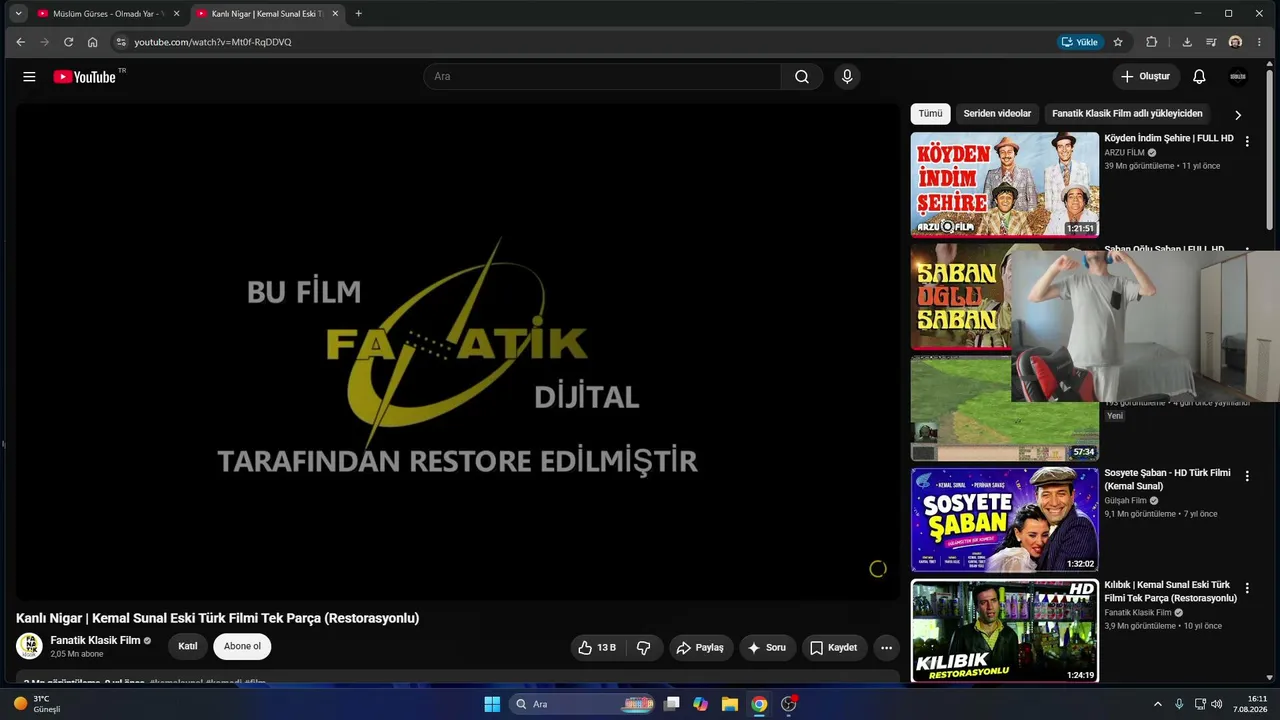Image resolution: width=1280 pixels, height=720 pixels.
Task: Click the Köyden İndim Şehire video title
Action: (x=1169, y=138)
